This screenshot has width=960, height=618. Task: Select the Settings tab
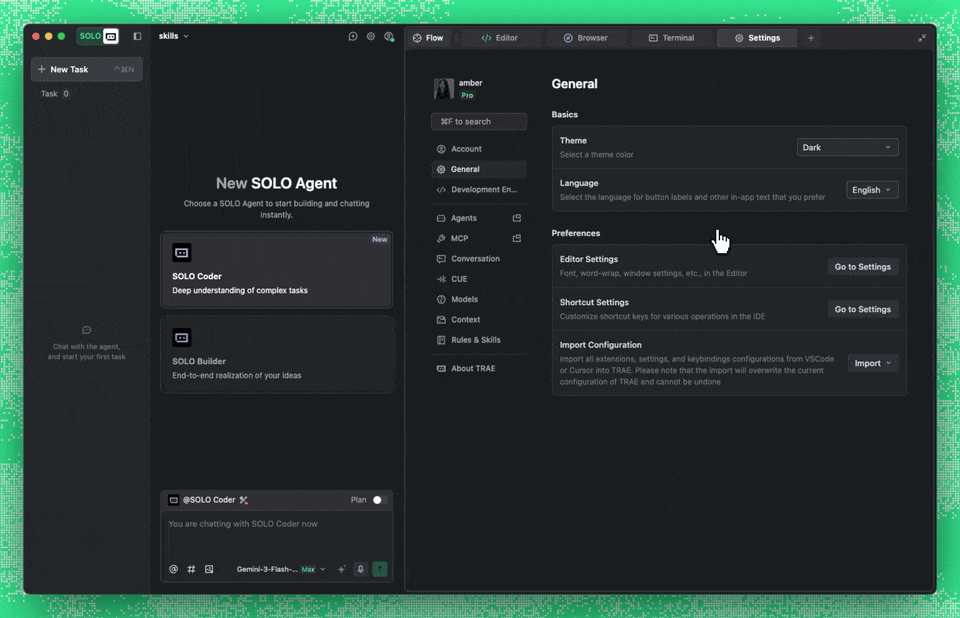[757, 38]
